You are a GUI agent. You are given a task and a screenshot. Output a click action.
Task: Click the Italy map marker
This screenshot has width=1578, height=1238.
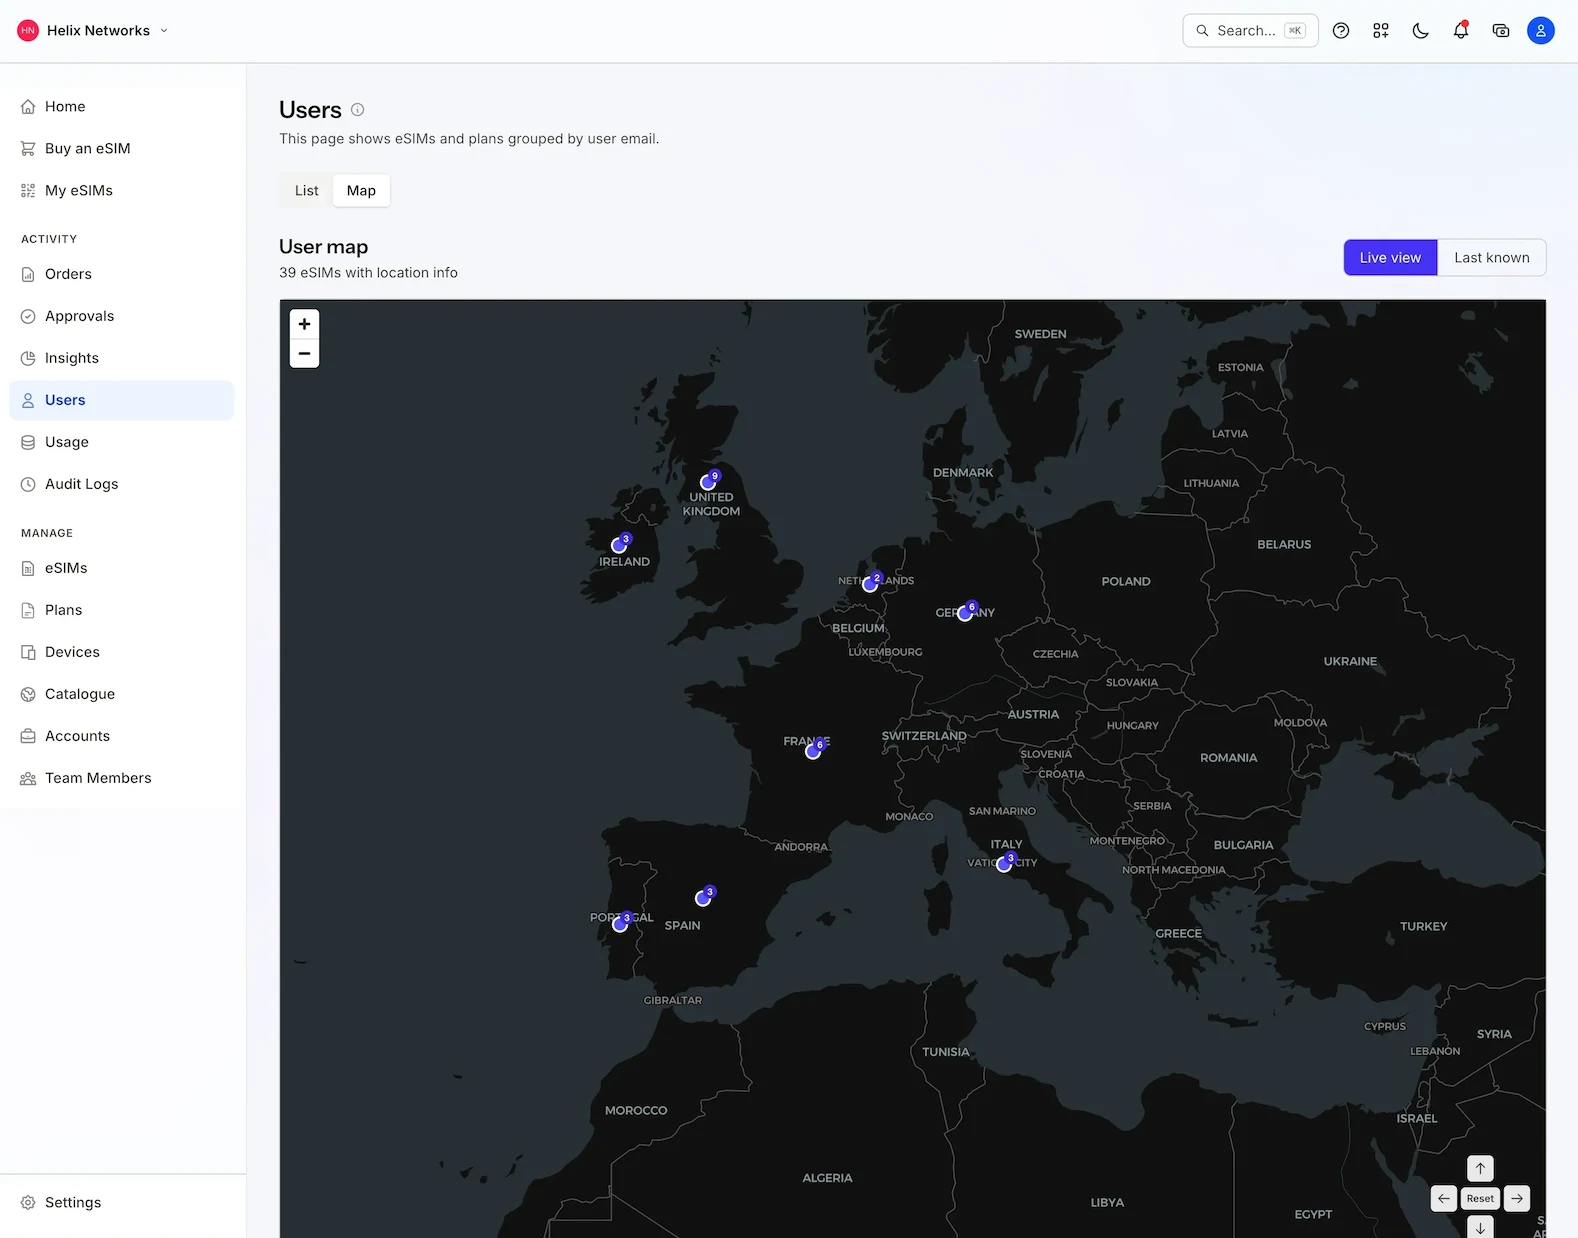(1004, 864)
